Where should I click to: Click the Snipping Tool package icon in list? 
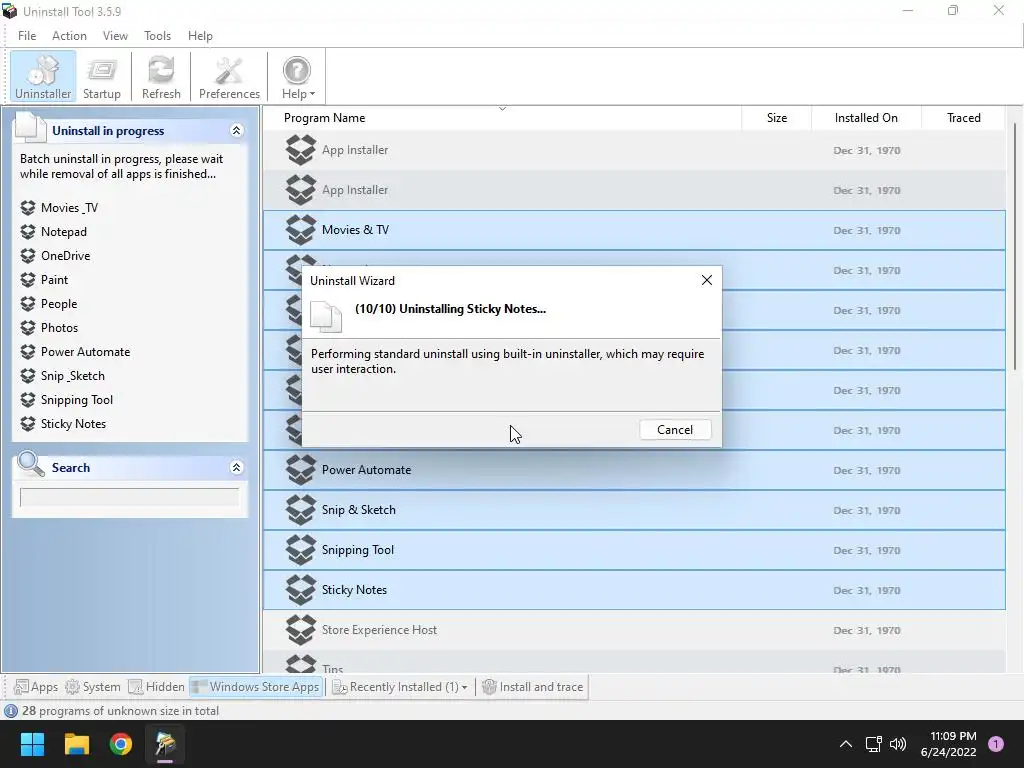pyautogui.click(x=300, y=550)
